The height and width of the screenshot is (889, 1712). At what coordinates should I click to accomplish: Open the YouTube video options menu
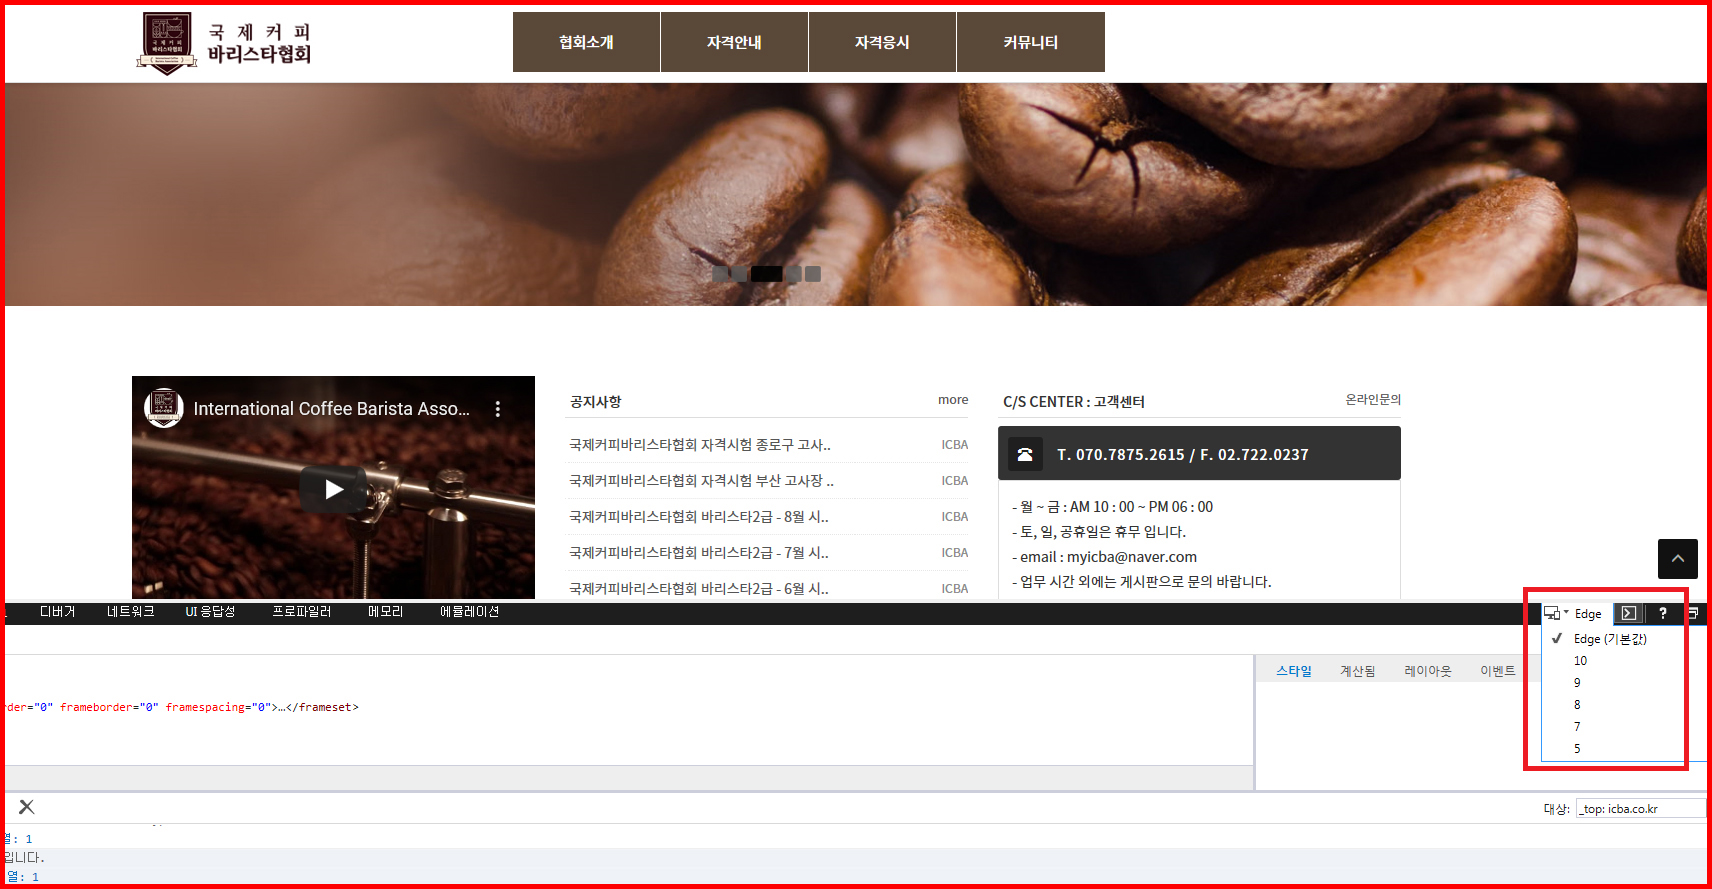click(x=497, y=409)
